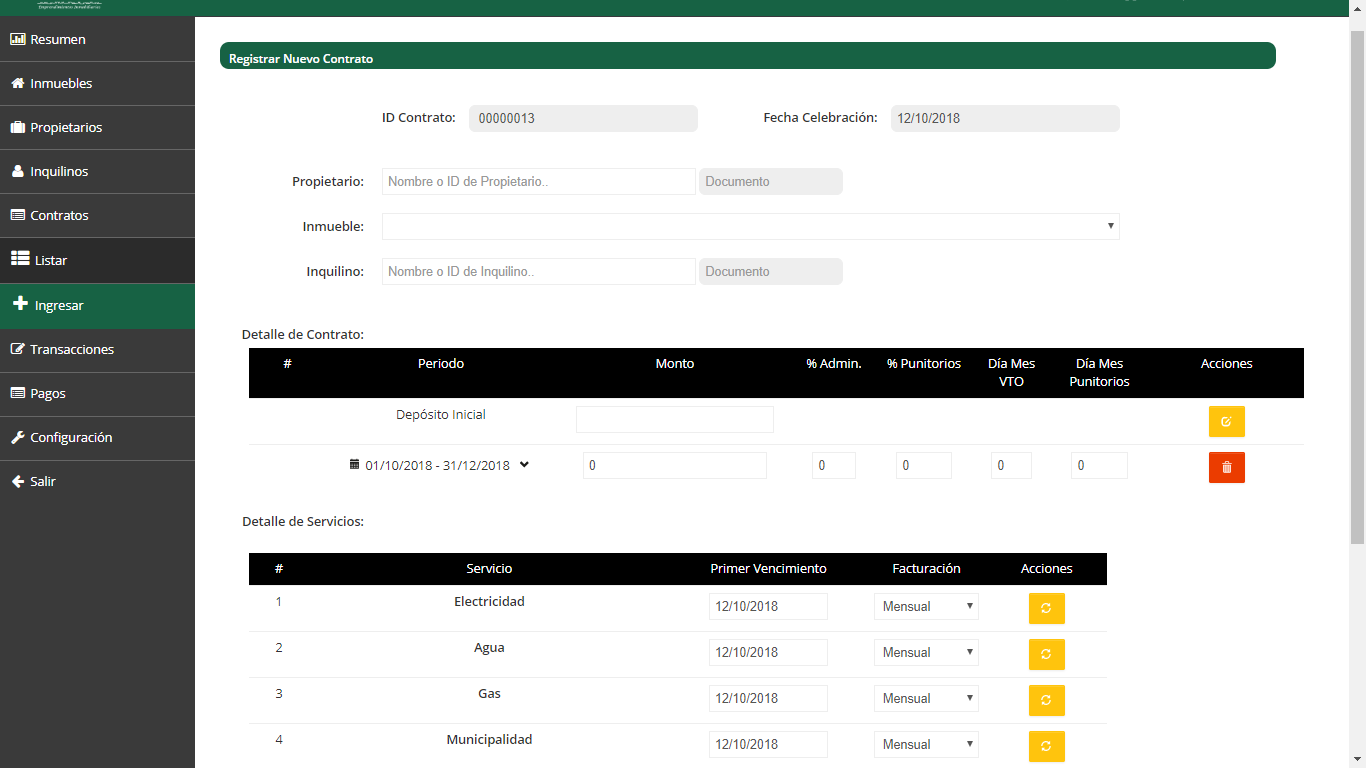Click the calendar icon beside the period range

(354, 465)
